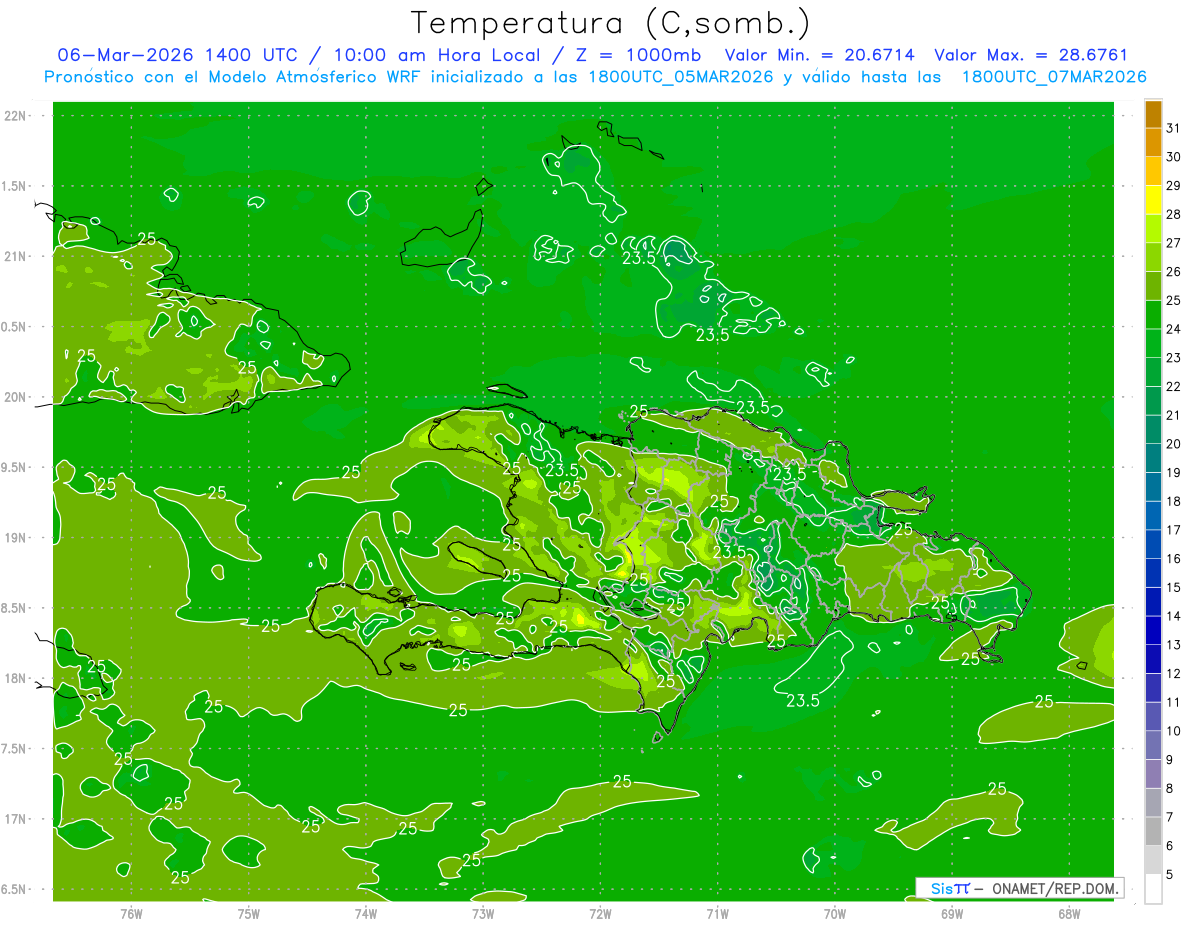The image size is (1200, 927).
Task: Click the orange swatch between 30 and 31
Action: tap(1153, 143)
